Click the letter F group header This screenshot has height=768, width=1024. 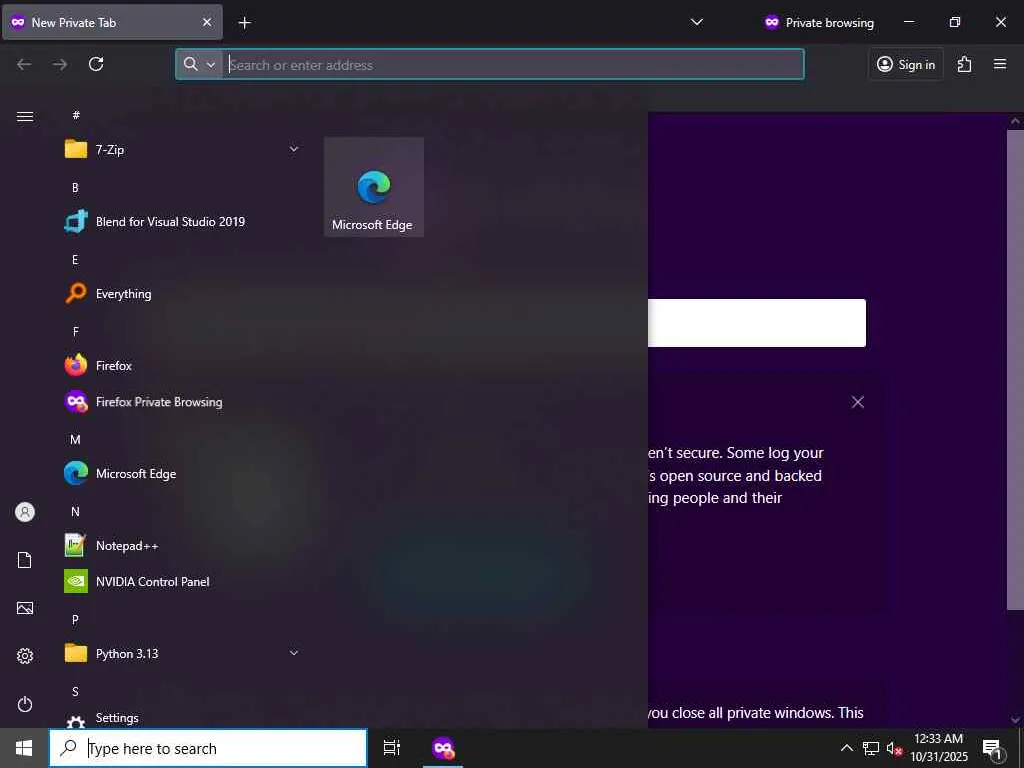coord(75,332)
